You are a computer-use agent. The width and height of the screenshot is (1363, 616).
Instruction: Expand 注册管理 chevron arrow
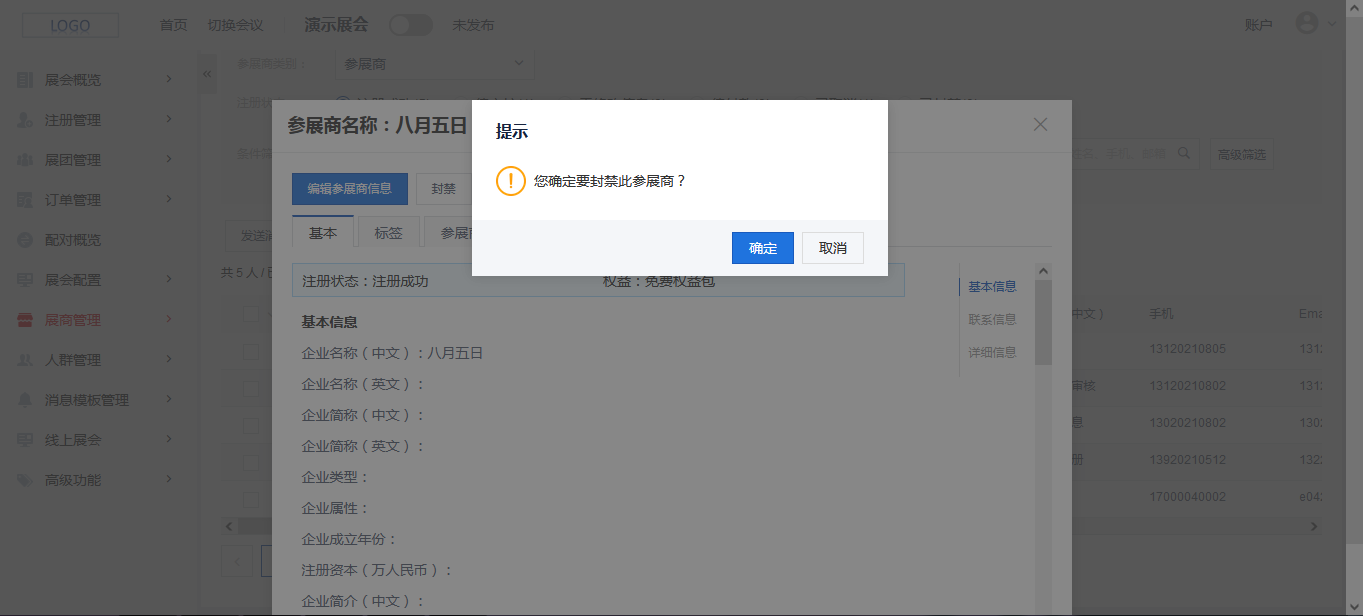(169, 119)
